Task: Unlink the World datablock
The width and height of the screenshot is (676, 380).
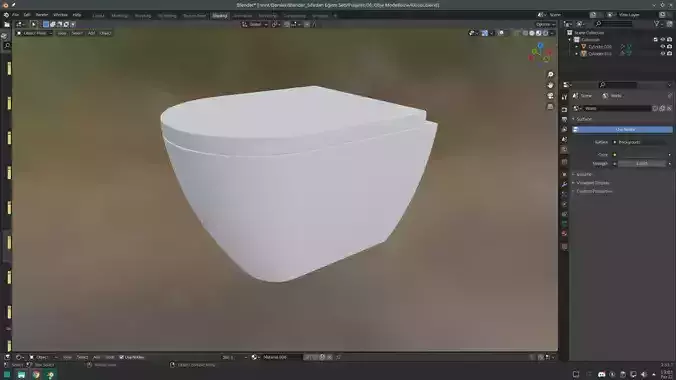Action: (x=669, y=109)
